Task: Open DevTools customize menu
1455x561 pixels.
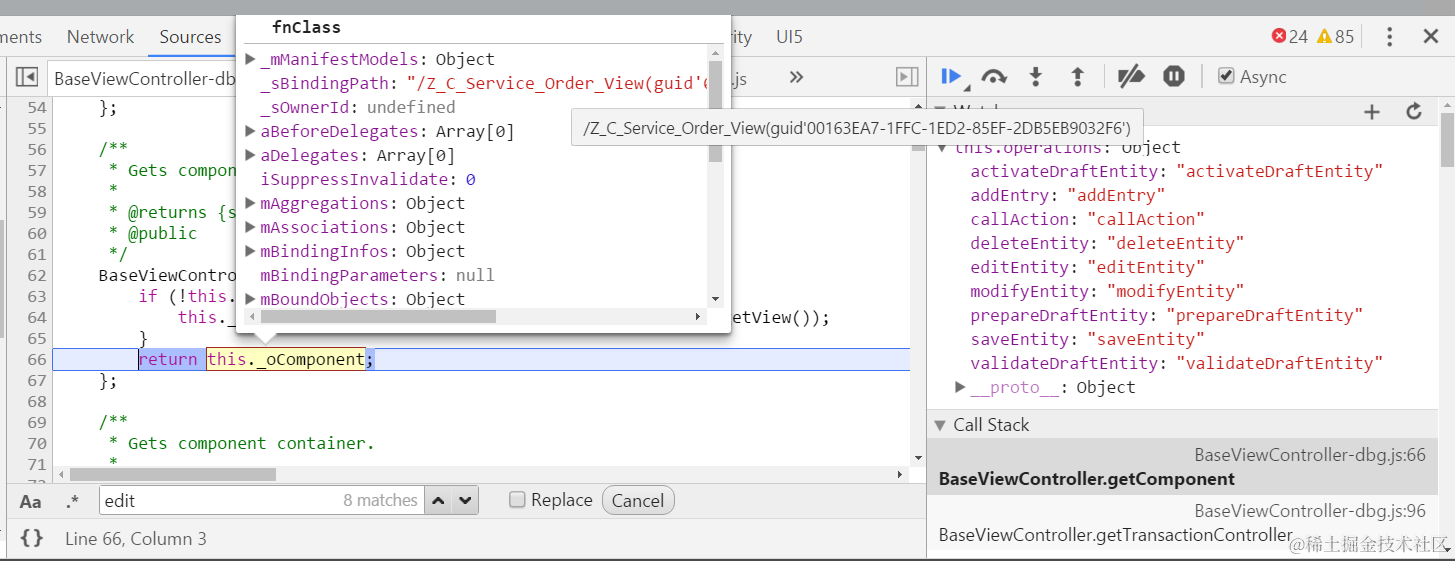Action: point(1390,37)
